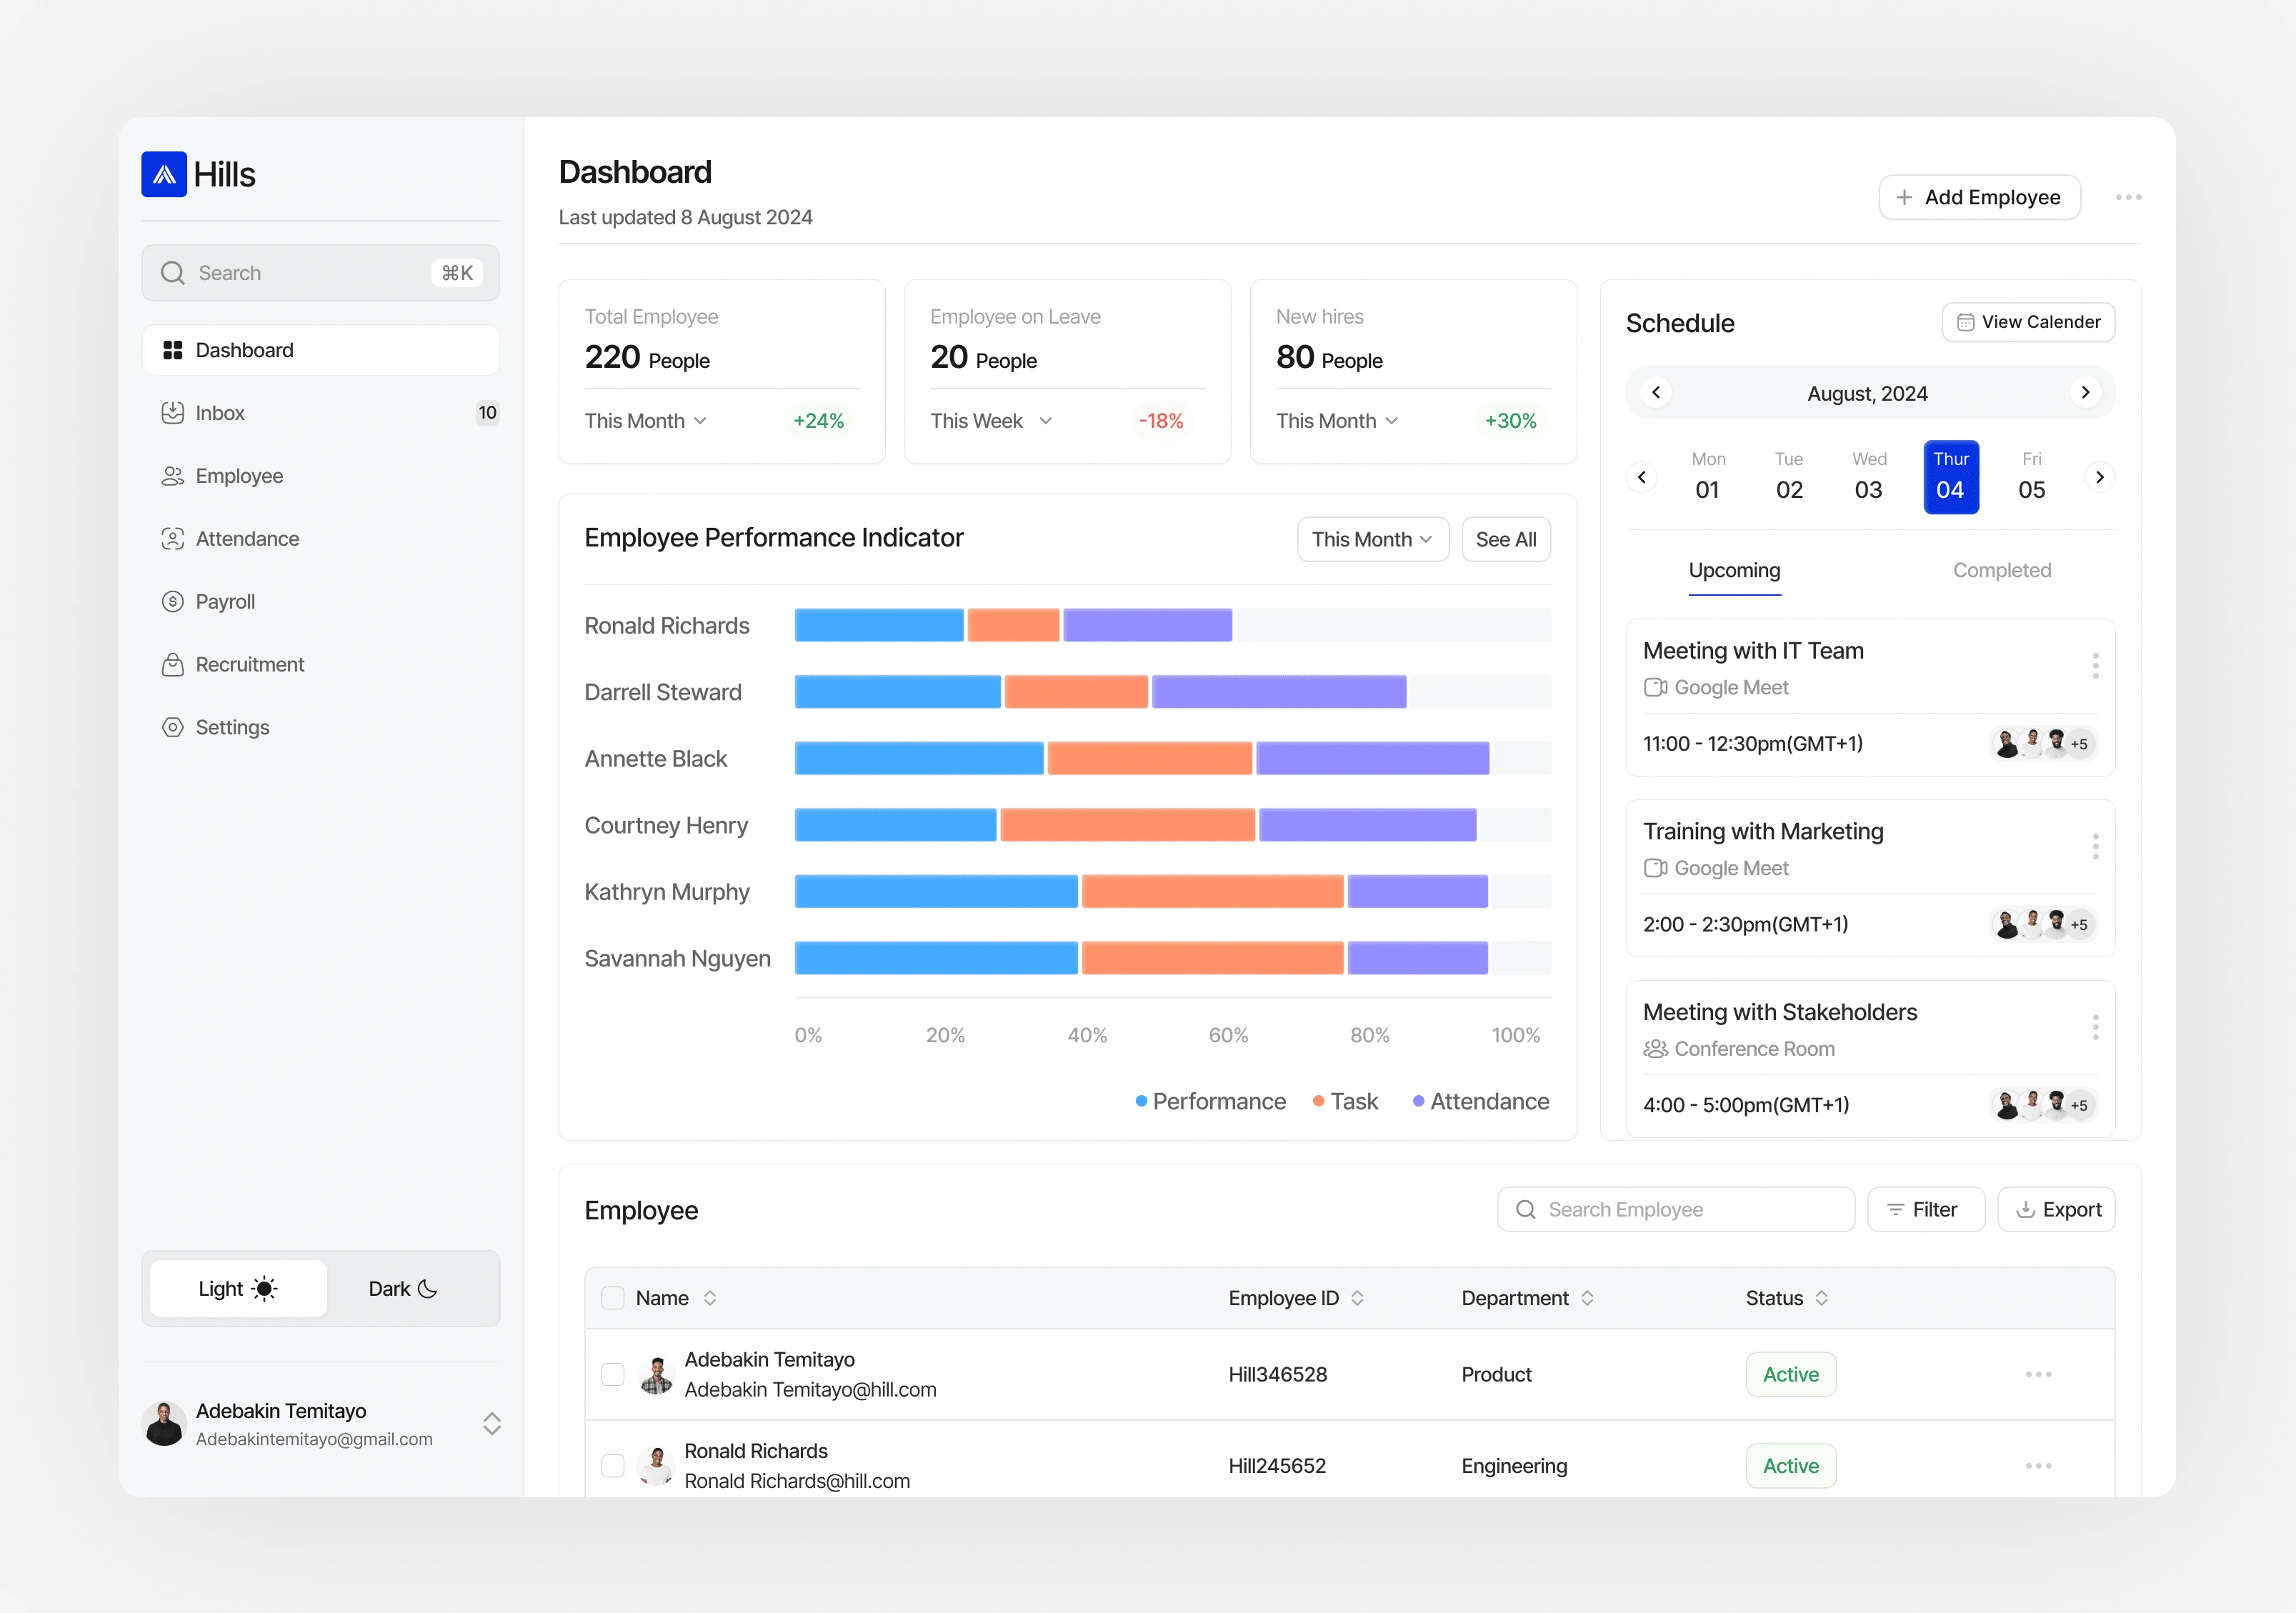Expand user account switcher for Adebakin Temitayo
Image resolution: width=2296 pixels, height=1613 pixels.
coord(491,1424)
